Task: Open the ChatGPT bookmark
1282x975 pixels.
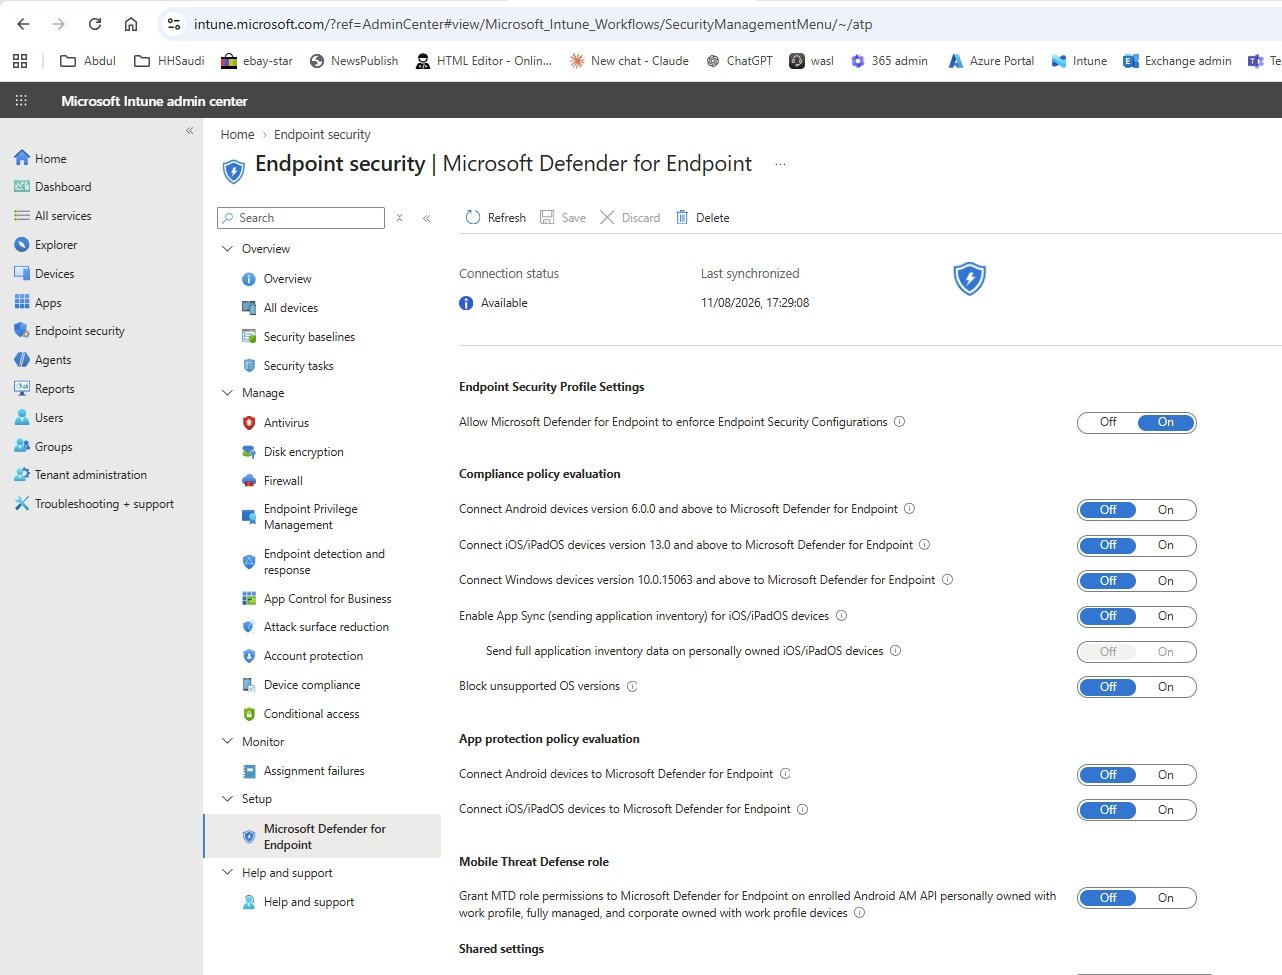Action: pyautogui.click(x=739, y=61)
